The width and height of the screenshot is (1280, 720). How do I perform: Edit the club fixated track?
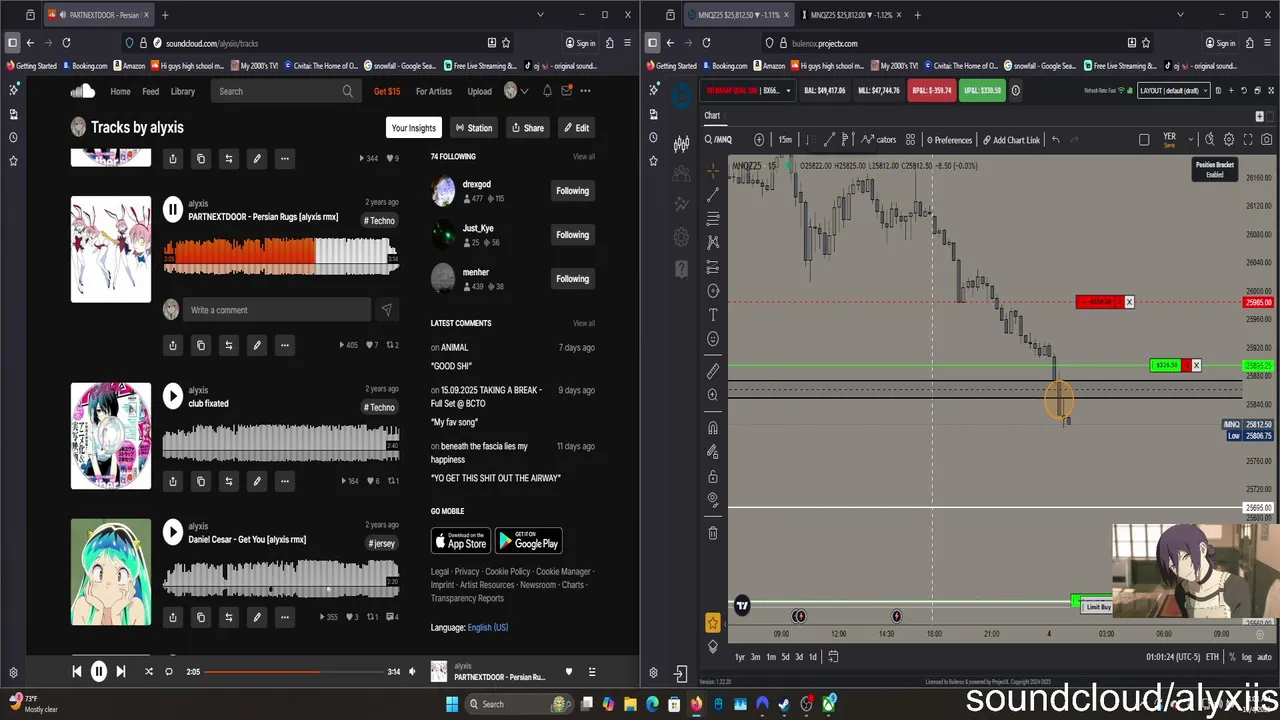pyautogui.click(x=257, y=481)
